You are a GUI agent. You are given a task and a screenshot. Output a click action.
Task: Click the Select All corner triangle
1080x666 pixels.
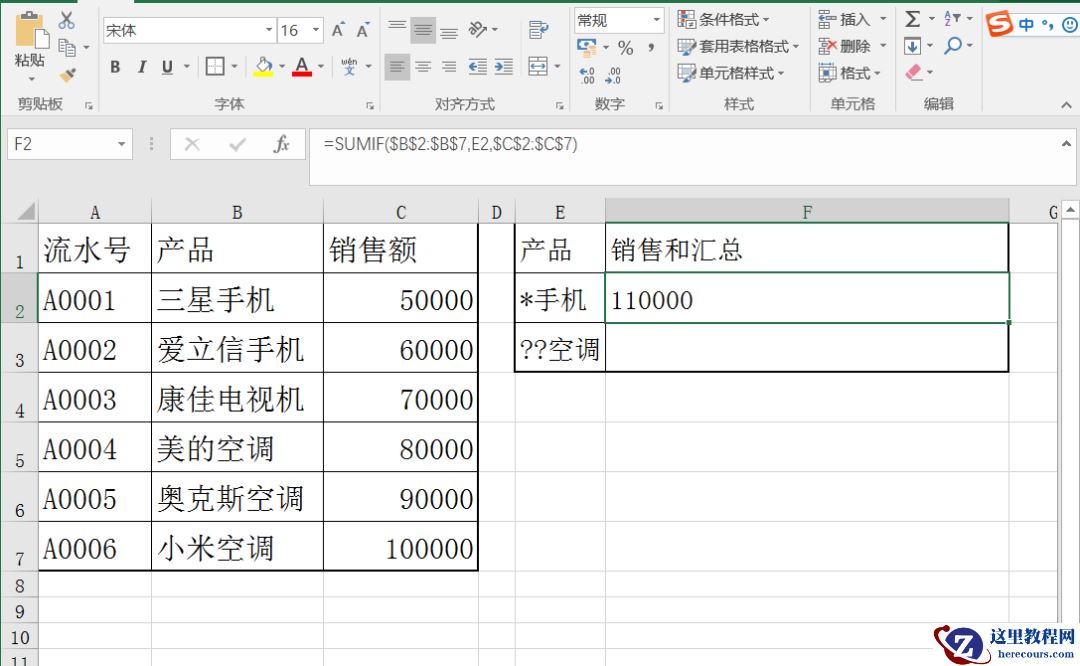25,211
